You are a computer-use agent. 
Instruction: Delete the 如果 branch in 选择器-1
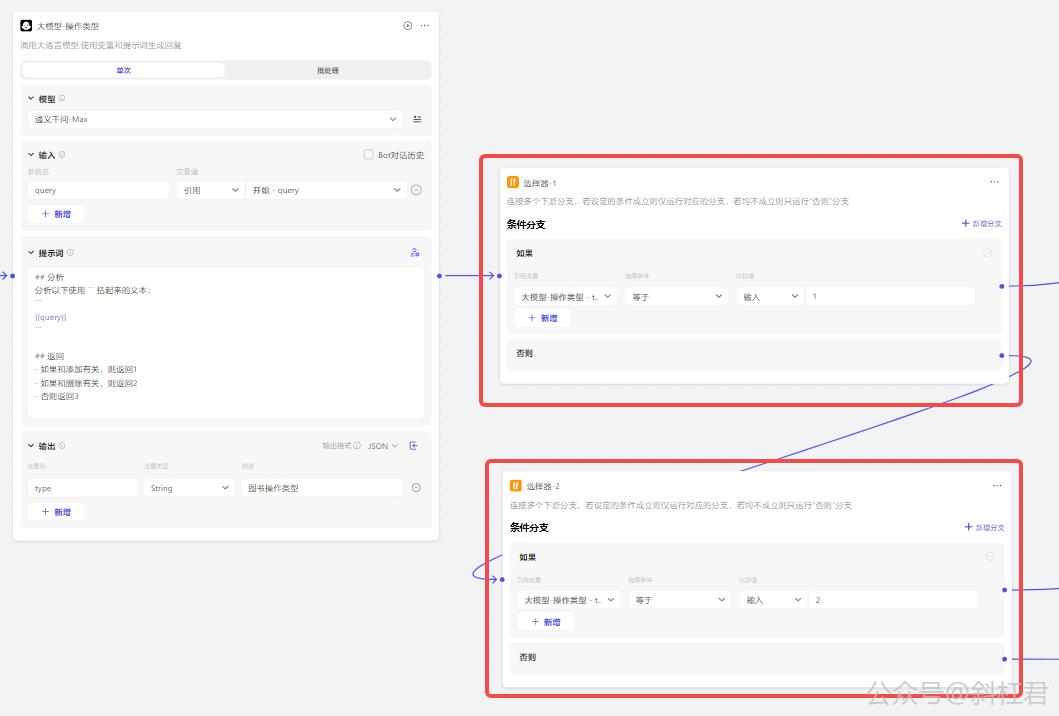pyautogui.click(x=987, y=253)
